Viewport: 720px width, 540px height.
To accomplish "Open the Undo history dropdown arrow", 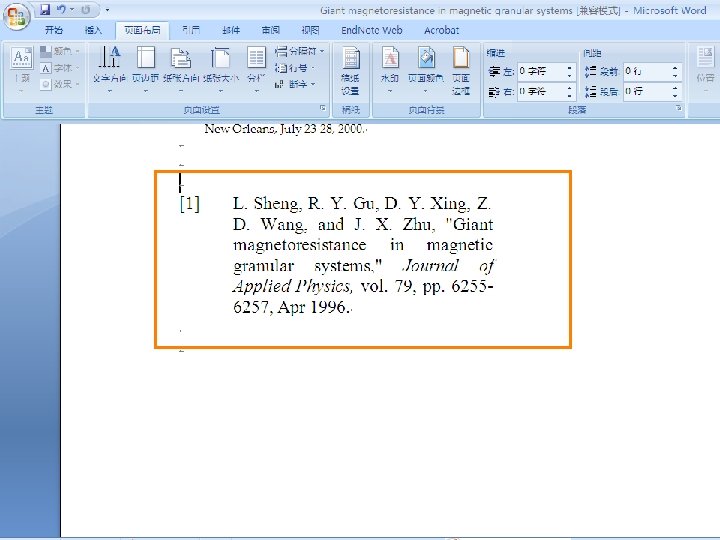I will (x=72, y=9).
